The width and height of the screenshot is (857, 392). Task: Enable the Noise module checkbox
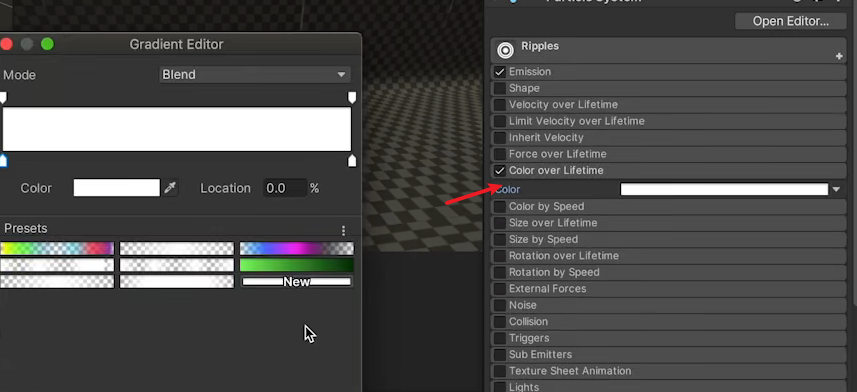tap(500, 305)
